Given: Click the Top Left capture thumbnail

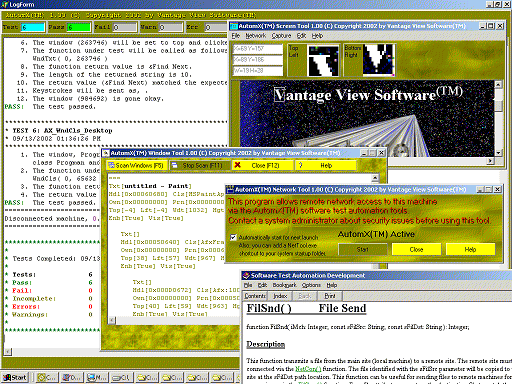Looking at the screenshot, I should tap(323, 61).
